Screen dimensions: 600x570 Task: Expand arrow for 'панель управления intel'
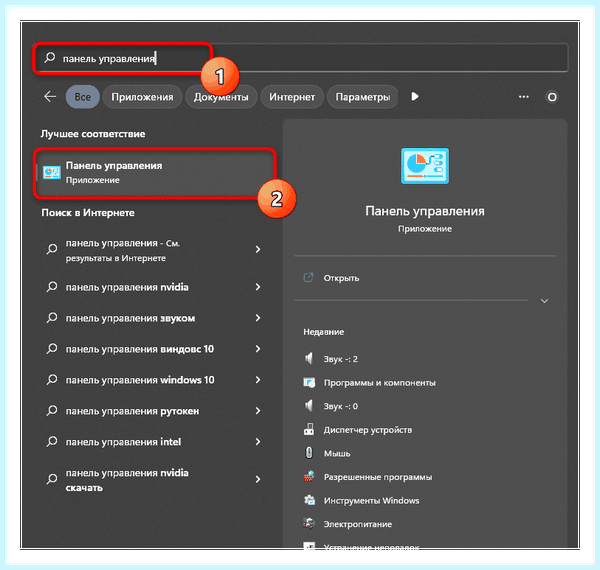coord(258,442)
